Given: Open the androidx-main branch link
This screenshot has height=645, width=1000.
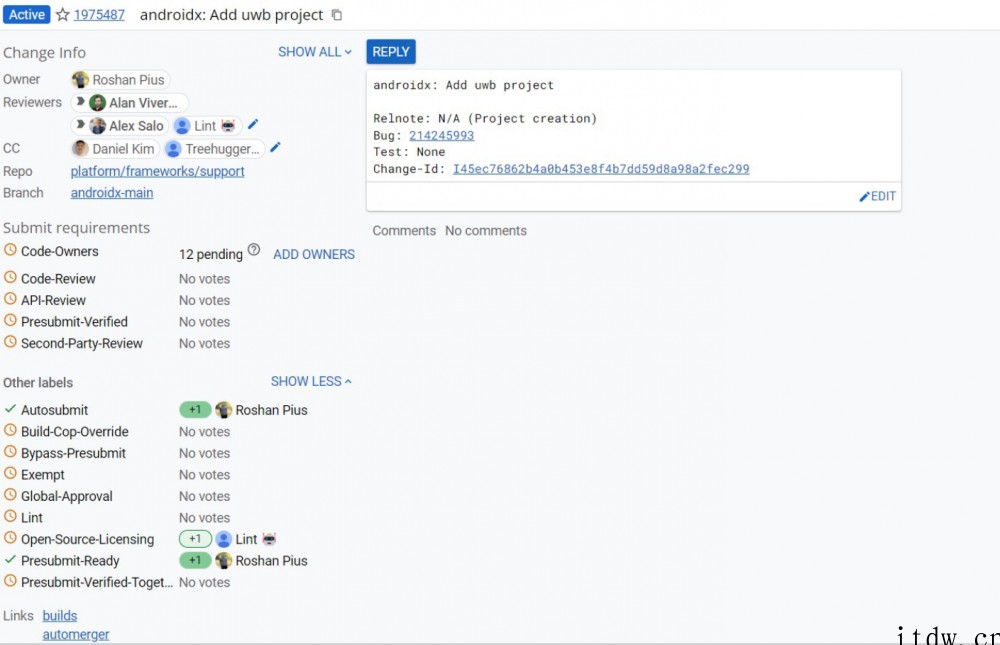Looking at the screenshot, I should (112, 193).
